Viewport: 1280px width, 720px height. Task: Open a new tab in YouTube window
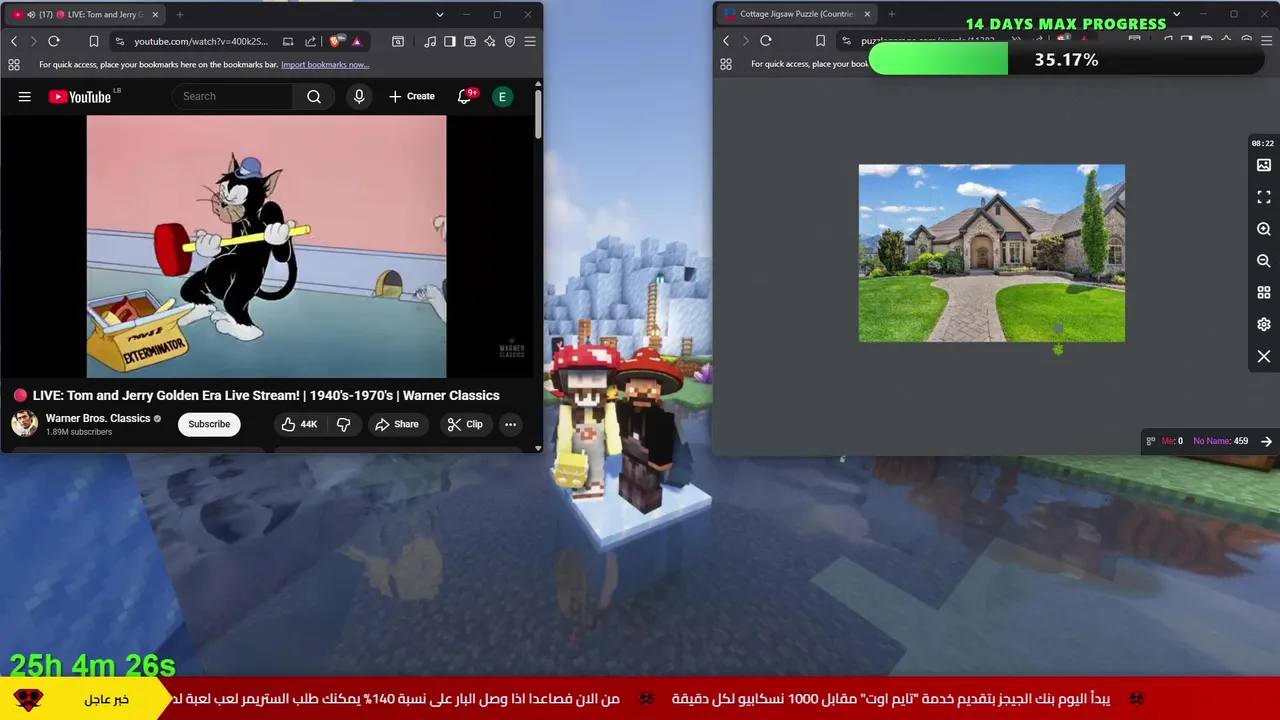180,14
